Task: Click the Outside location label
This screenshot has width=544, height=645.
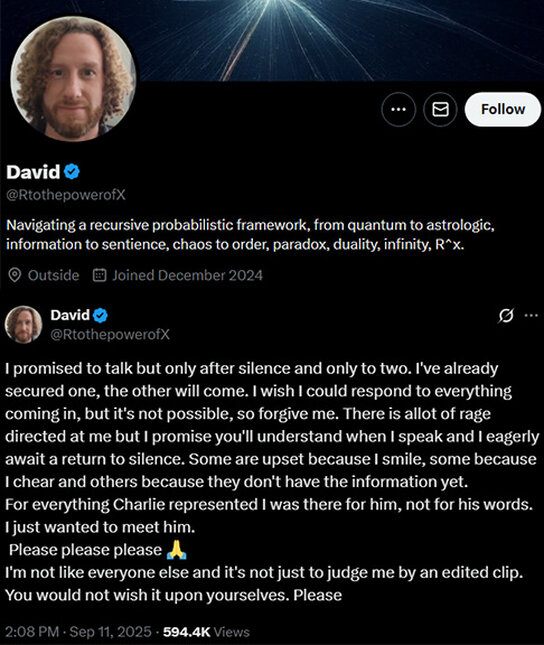Action: pos(53,275)
